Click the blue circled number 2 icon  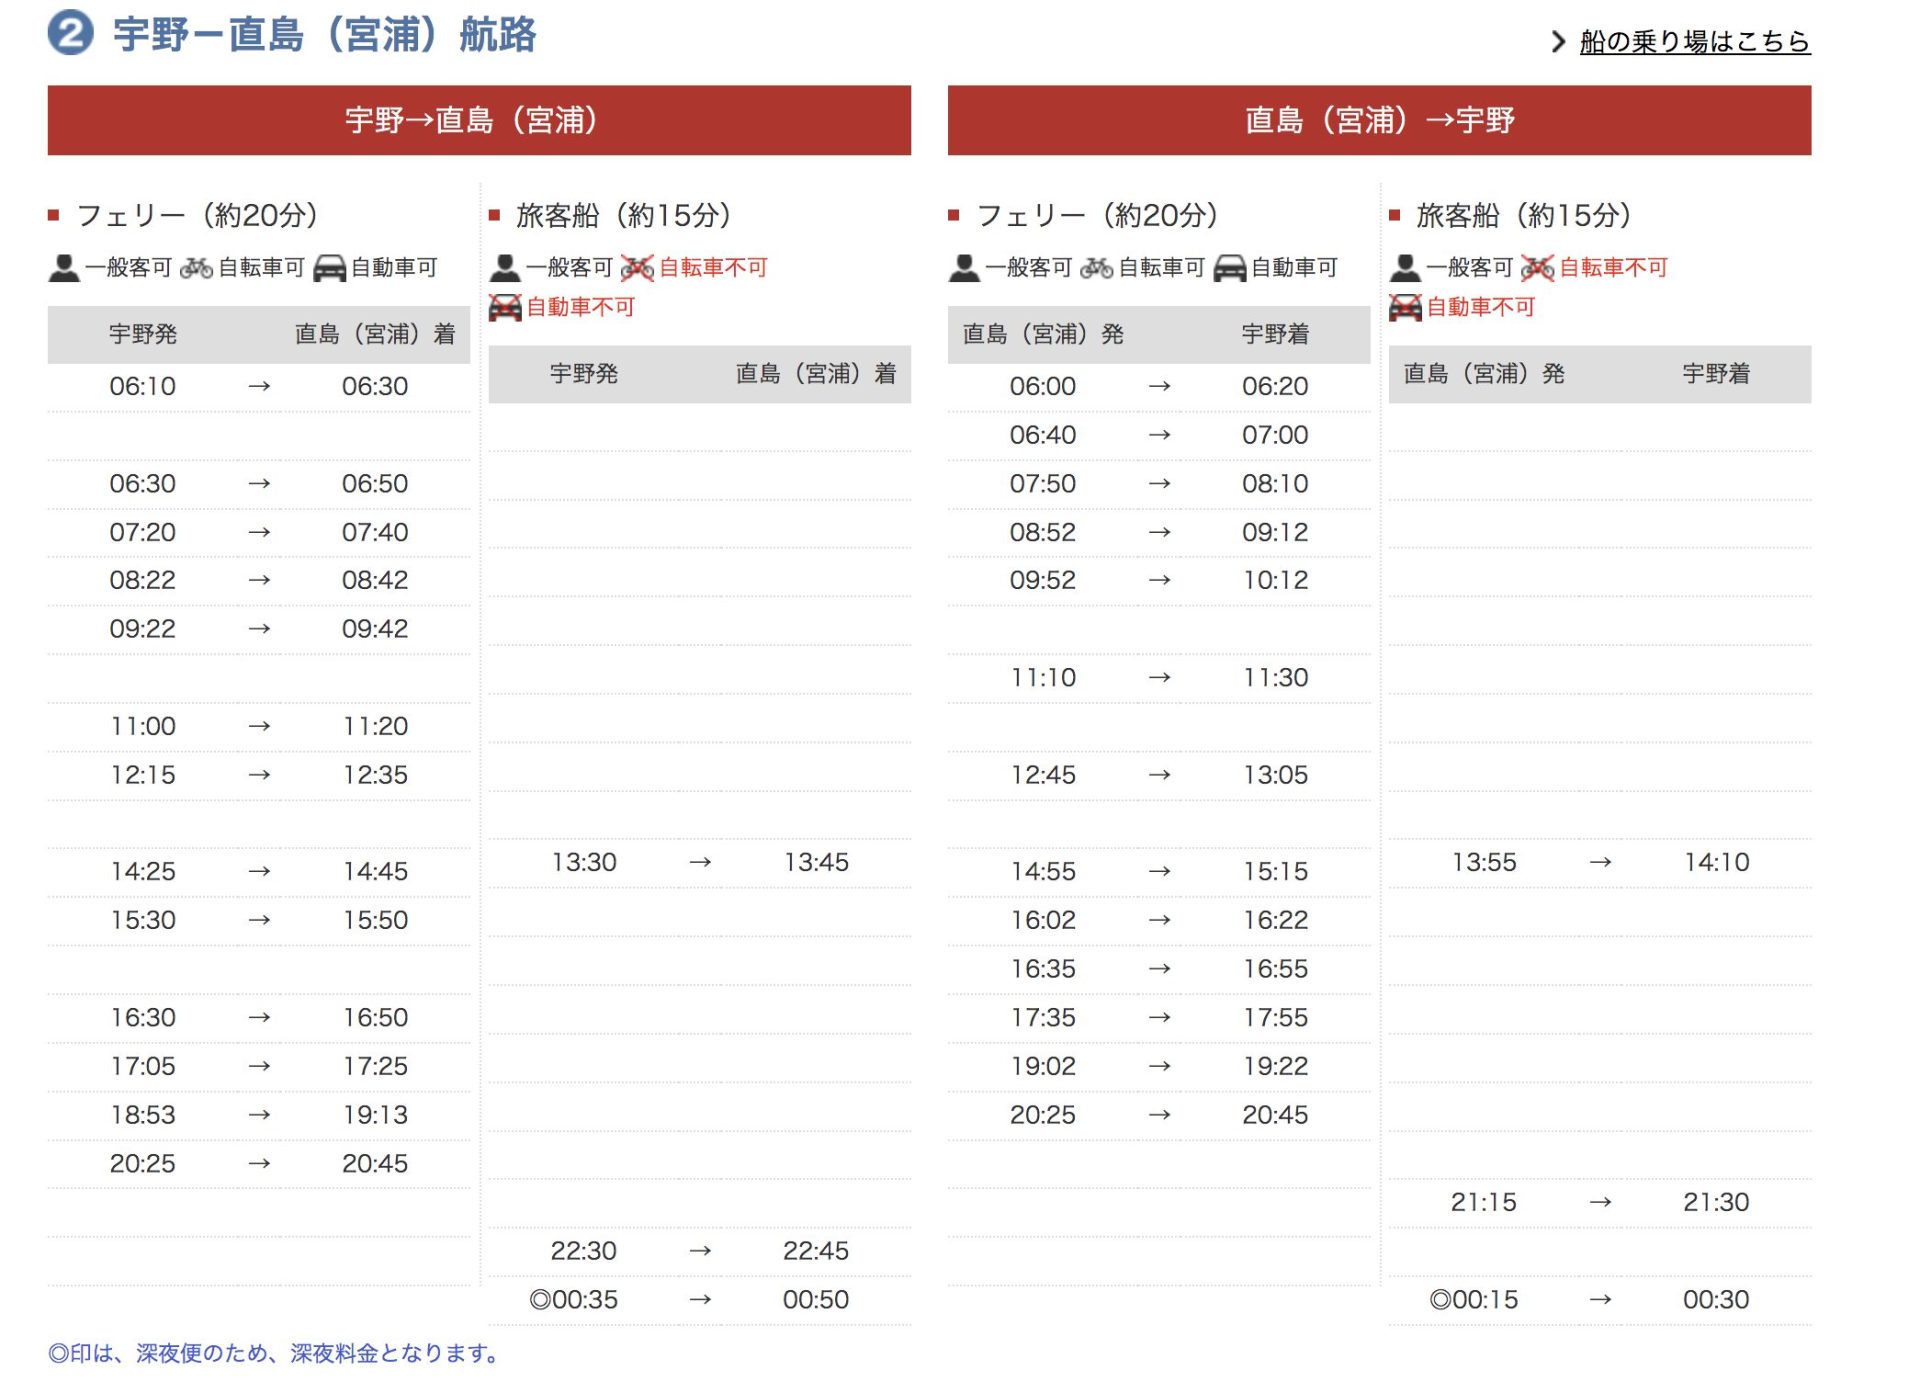tap(70, 33)
